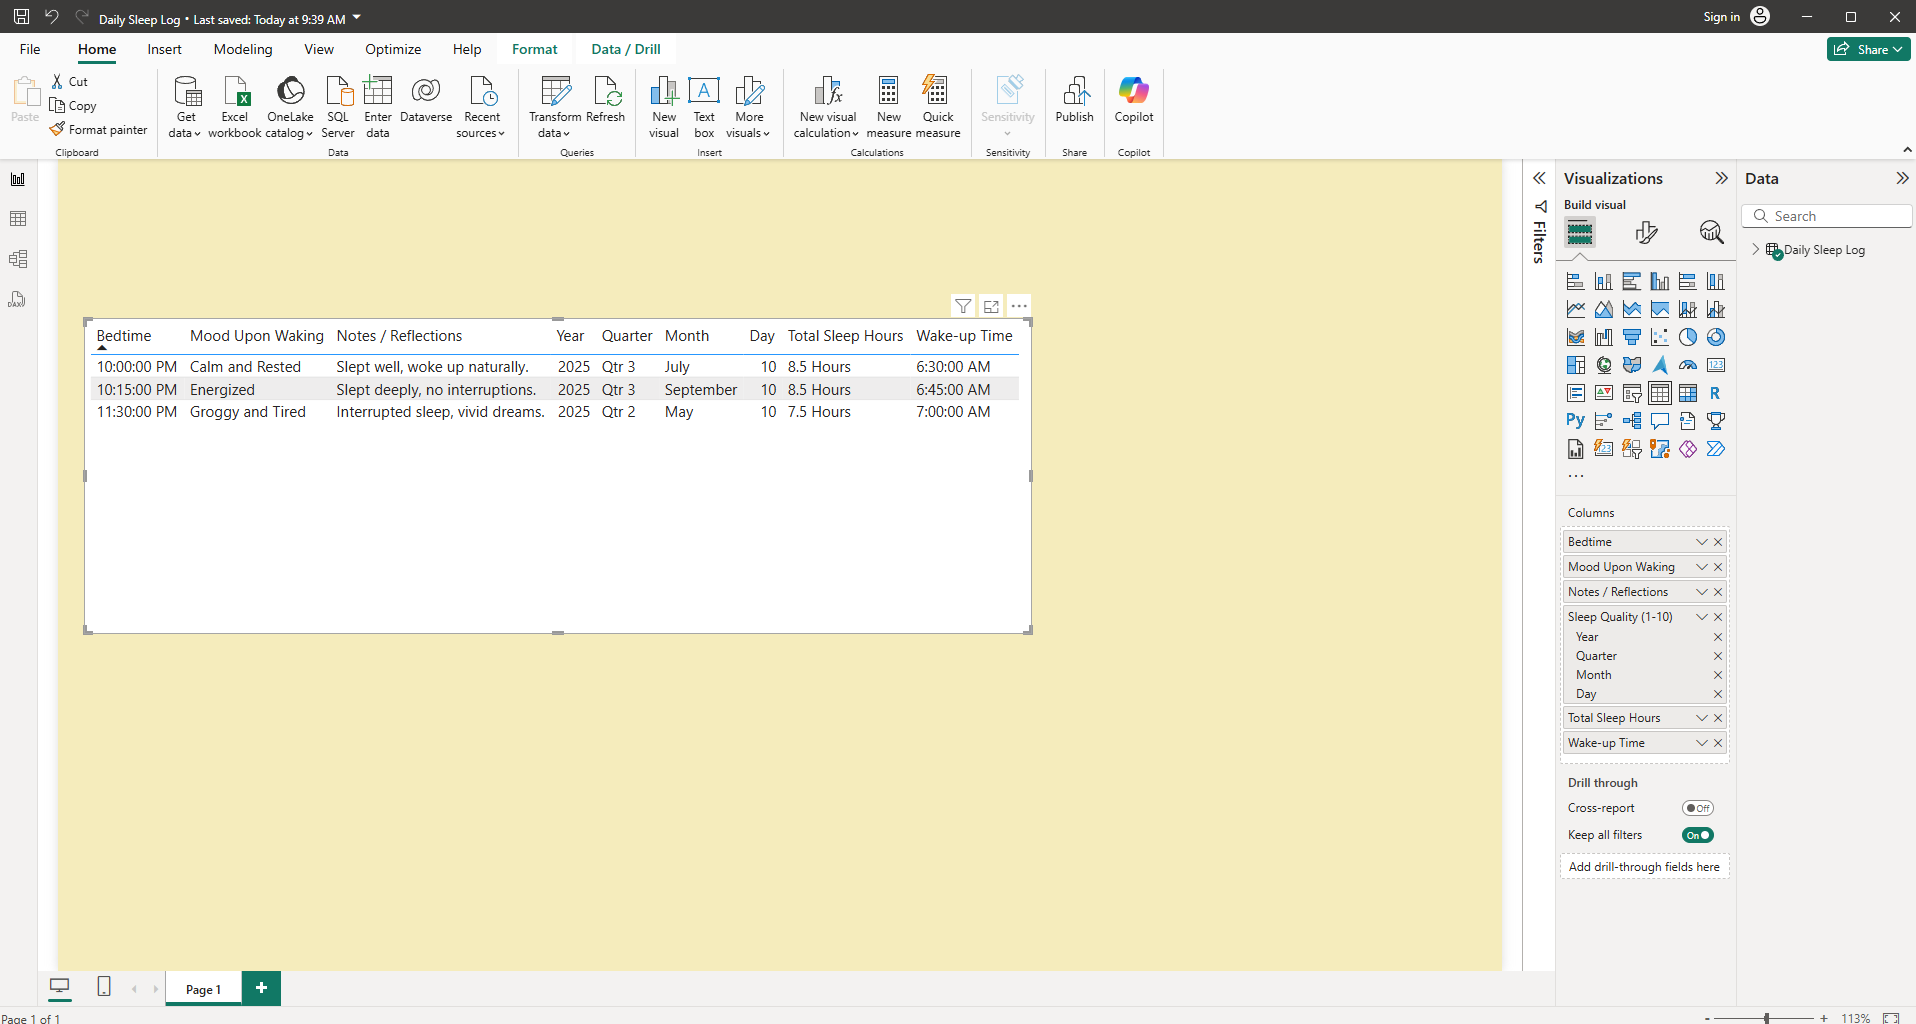This screenshot has height=1024, width=1916.
Task: Add a new report page
Action: tap(261, 988)
